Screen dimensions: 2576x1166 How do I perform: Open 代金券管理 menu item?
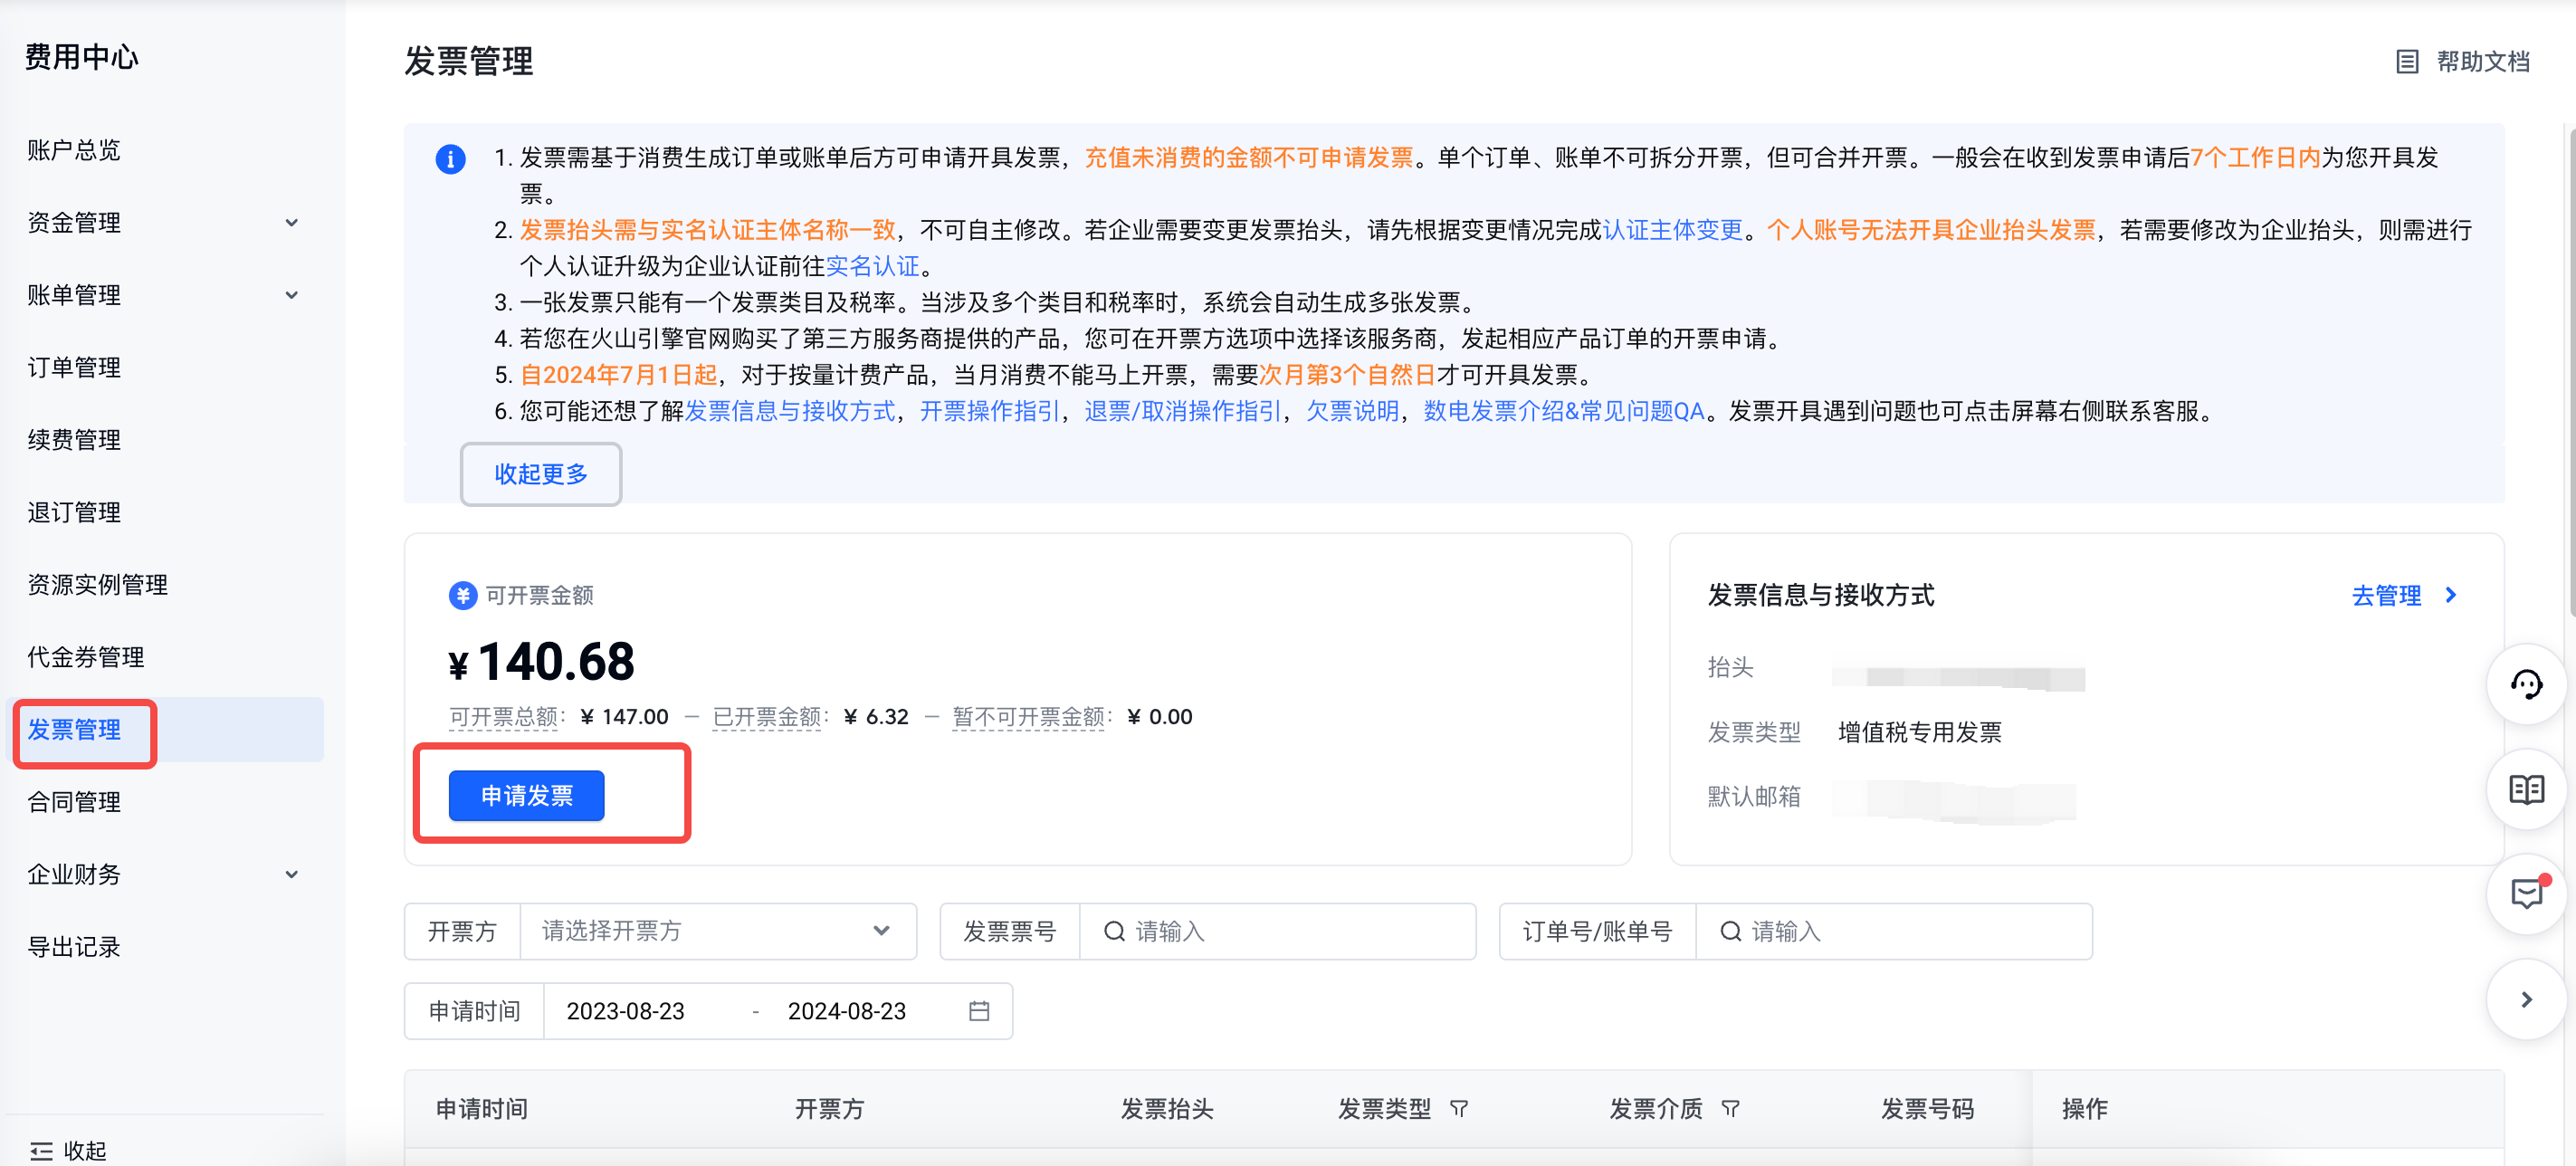coord(86,657)
